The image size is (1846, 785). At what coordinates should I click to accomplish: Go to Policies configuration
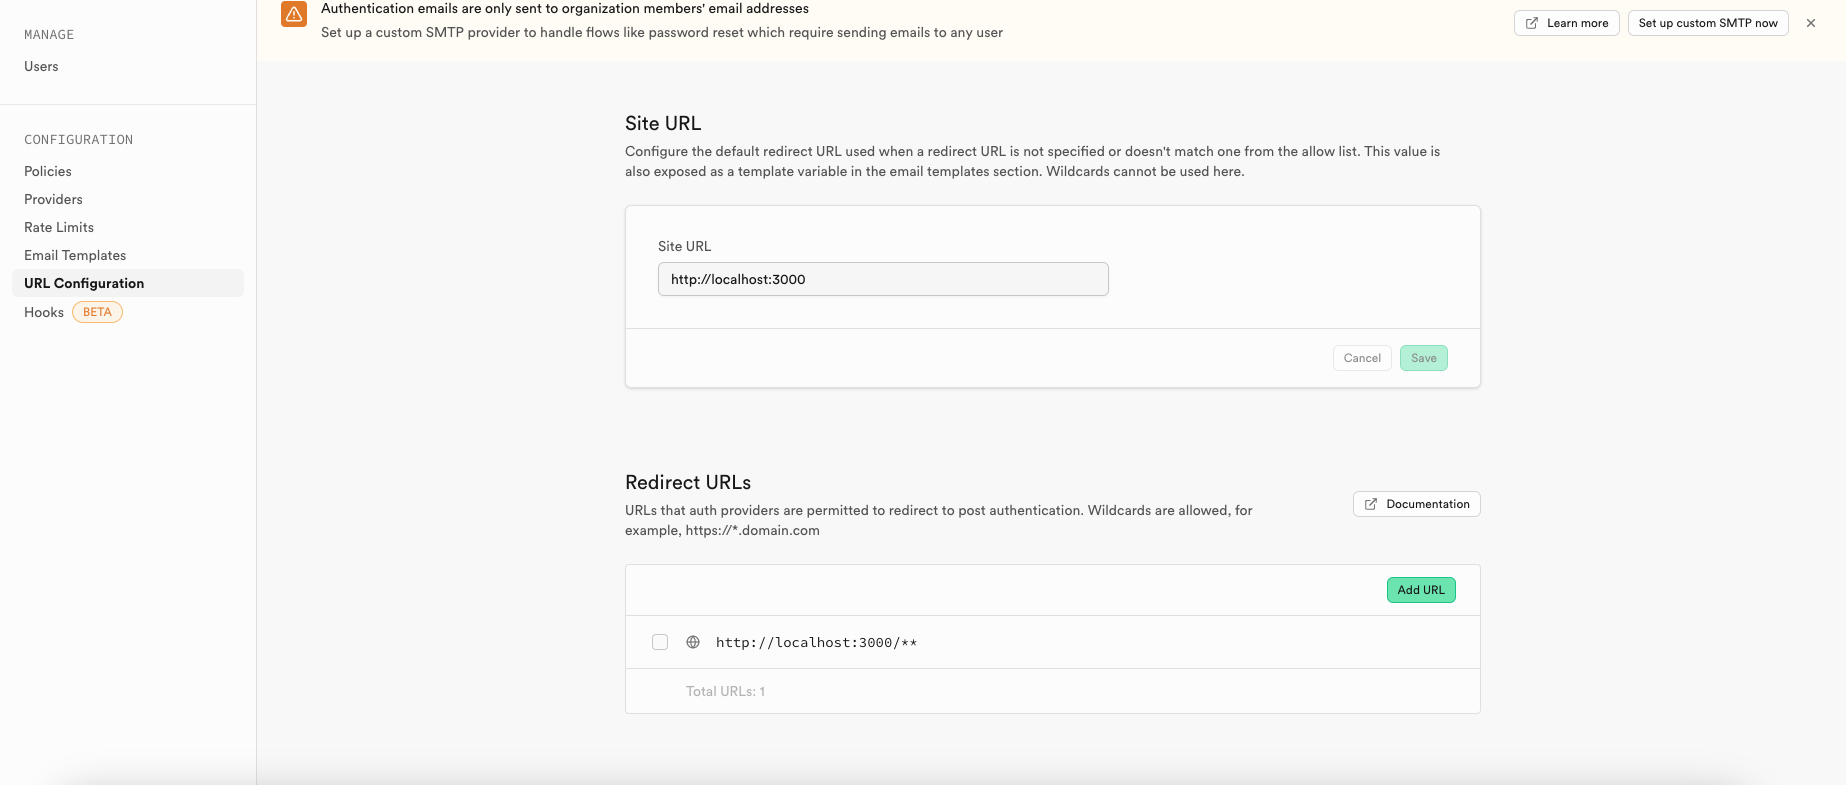[x=48, y=171]
